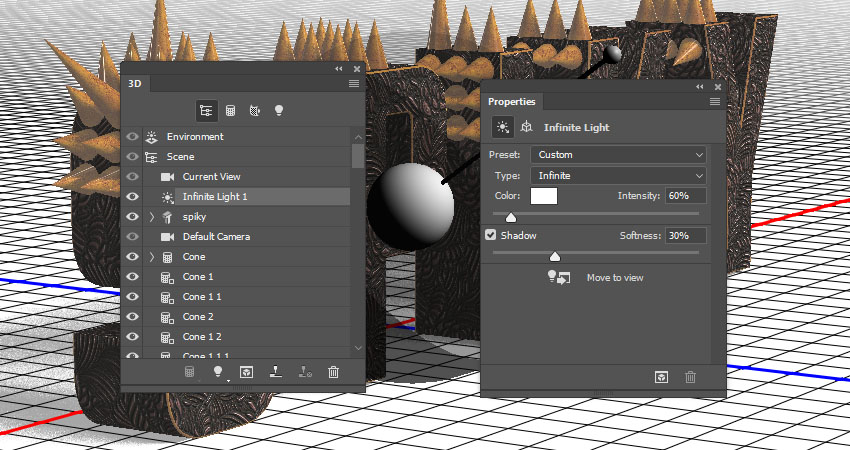Click the large light sphere widget in viewport
Image resolution: width=850 pixels, height=450 pixels.
coord(411,207)
